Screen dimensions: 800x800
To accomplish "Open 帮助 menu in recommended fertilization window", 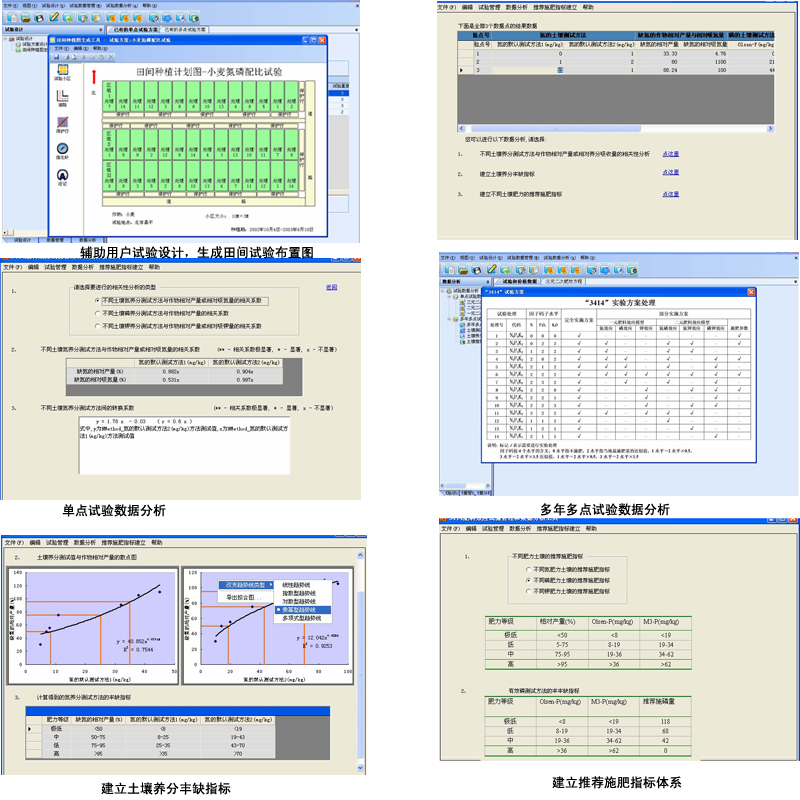I will coord(591,529).
